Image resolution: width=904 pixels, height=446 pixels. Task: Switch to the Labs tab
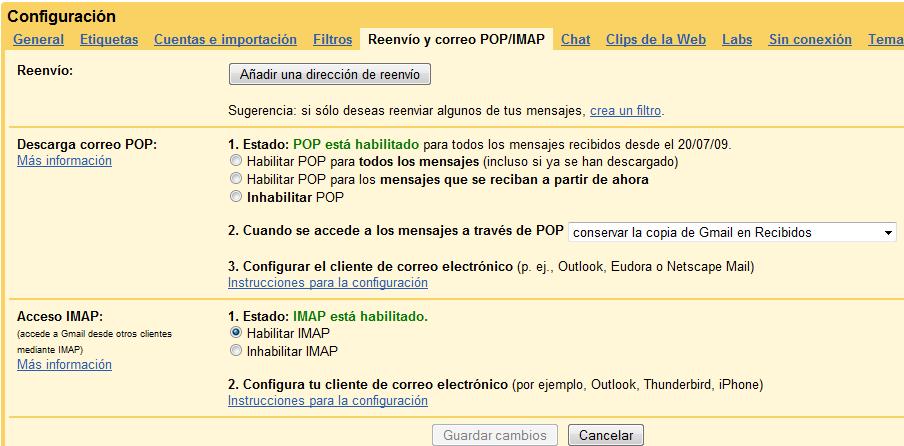(737, 40)
